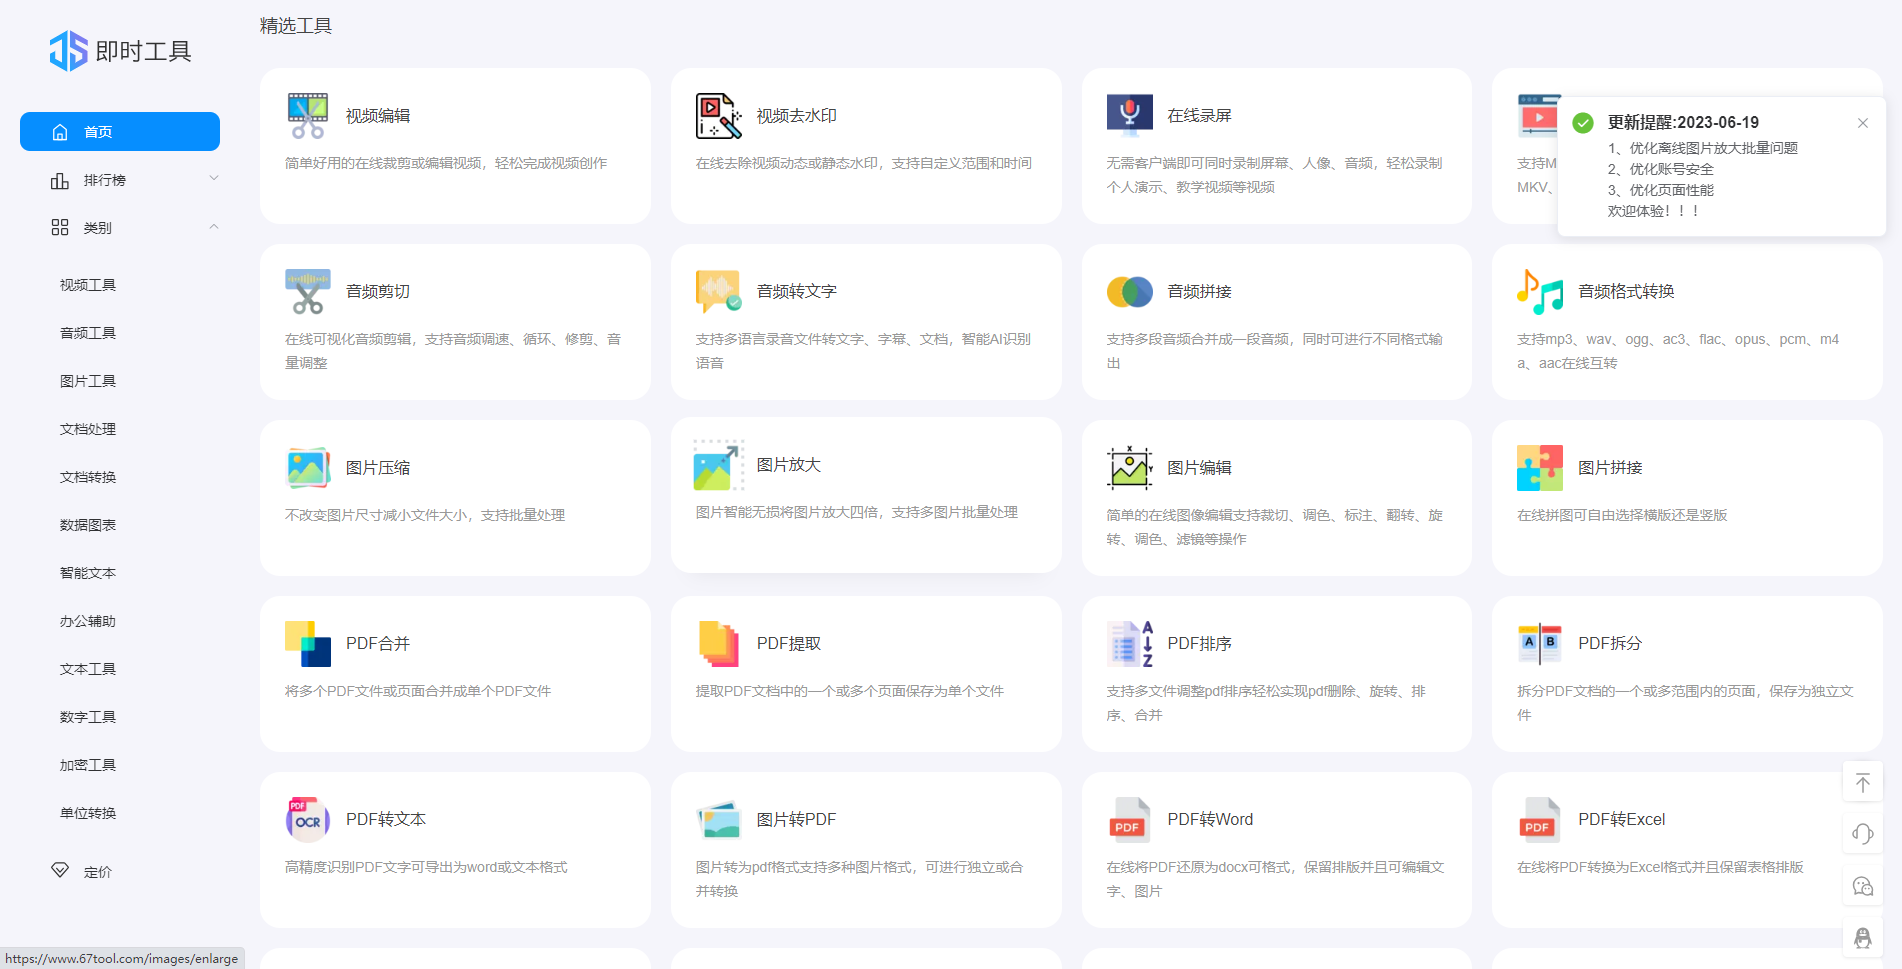Select the audio-to-text speech bubble icon
Viewport: 1902px width, 969px height.
(718, 292)
